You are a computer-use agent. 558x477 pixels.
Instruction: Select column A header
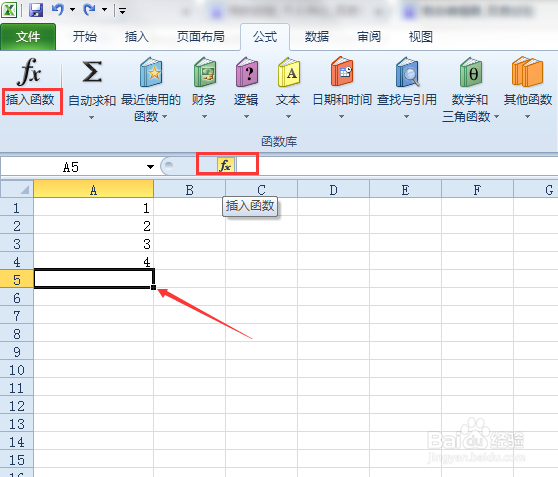[x=94, y=189]
